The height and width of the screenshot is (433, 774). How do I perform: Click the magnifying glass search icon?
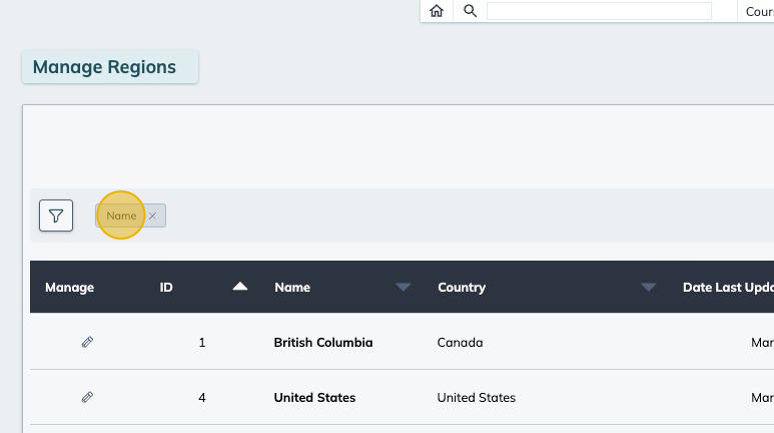[x=469, y=11]
